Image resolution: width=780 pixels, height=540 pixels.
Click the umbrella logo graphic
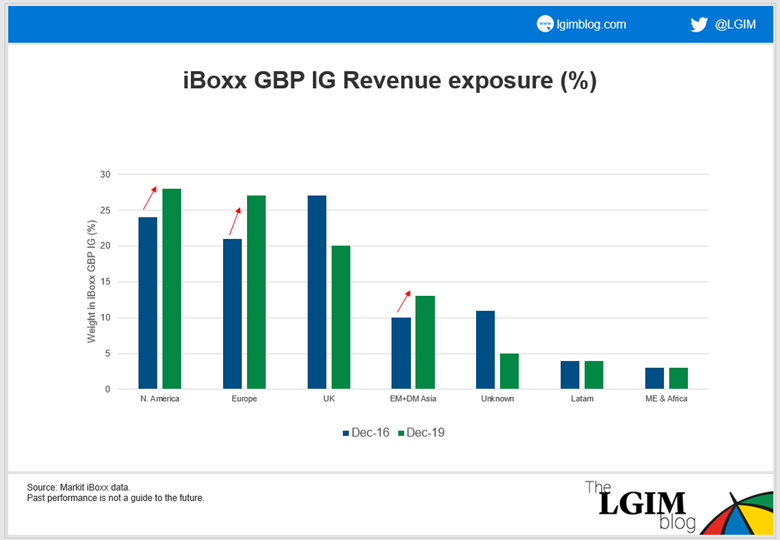[739, 513]
